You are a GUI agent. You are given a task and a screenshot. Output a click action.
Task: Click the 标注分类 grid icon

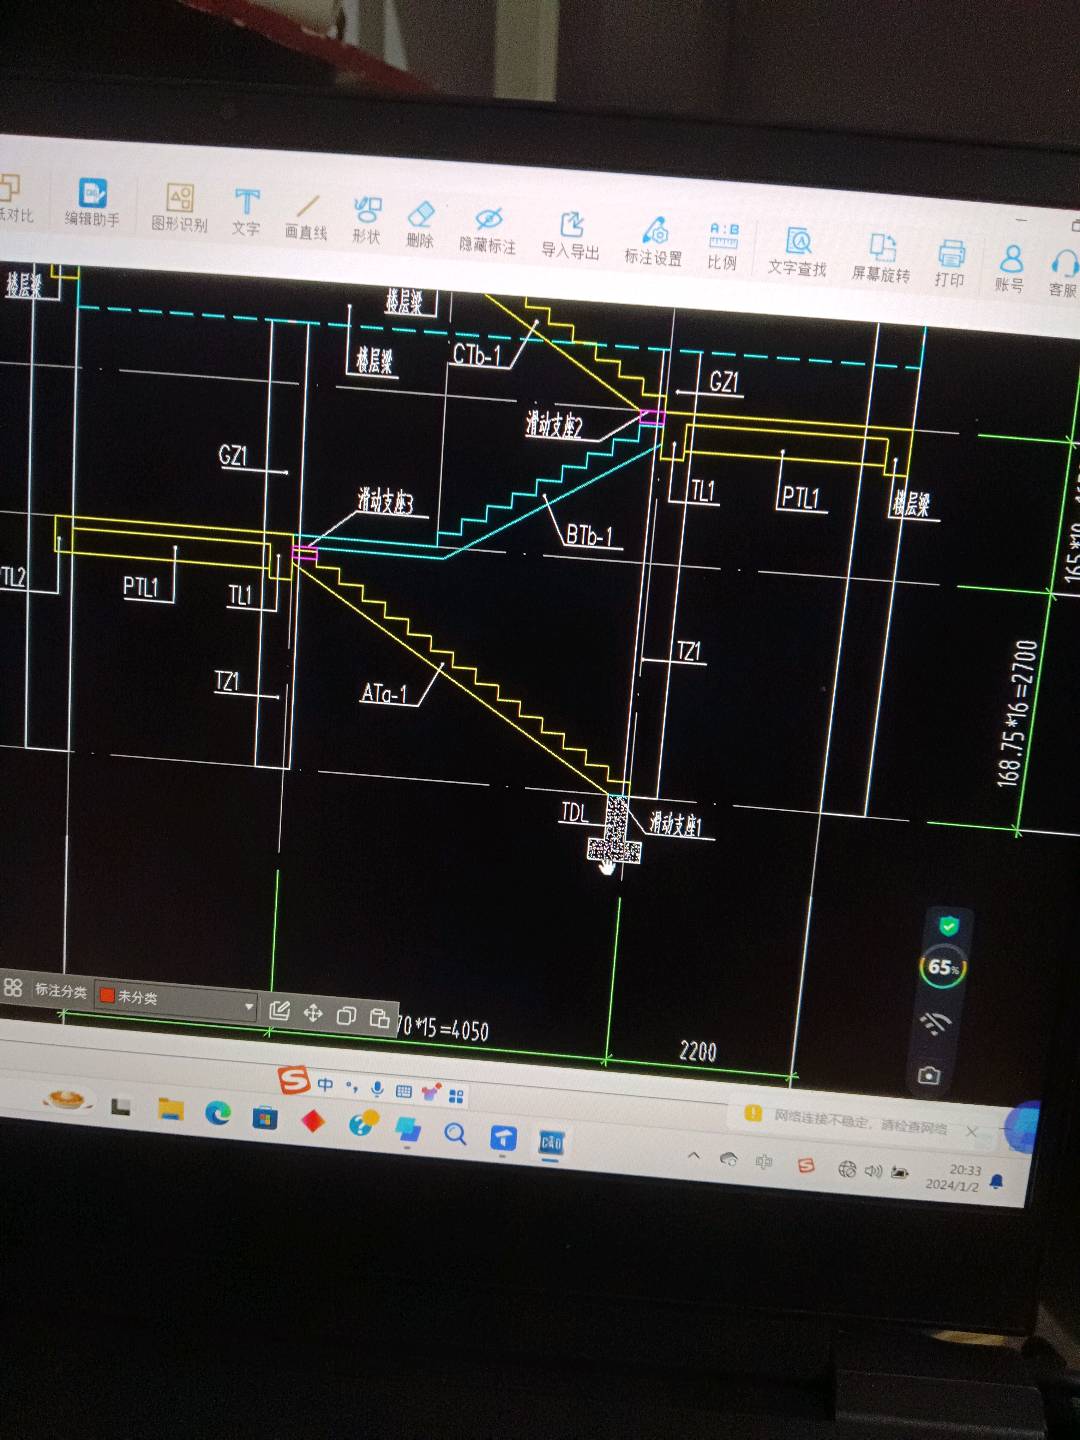(x=13, y=987)
